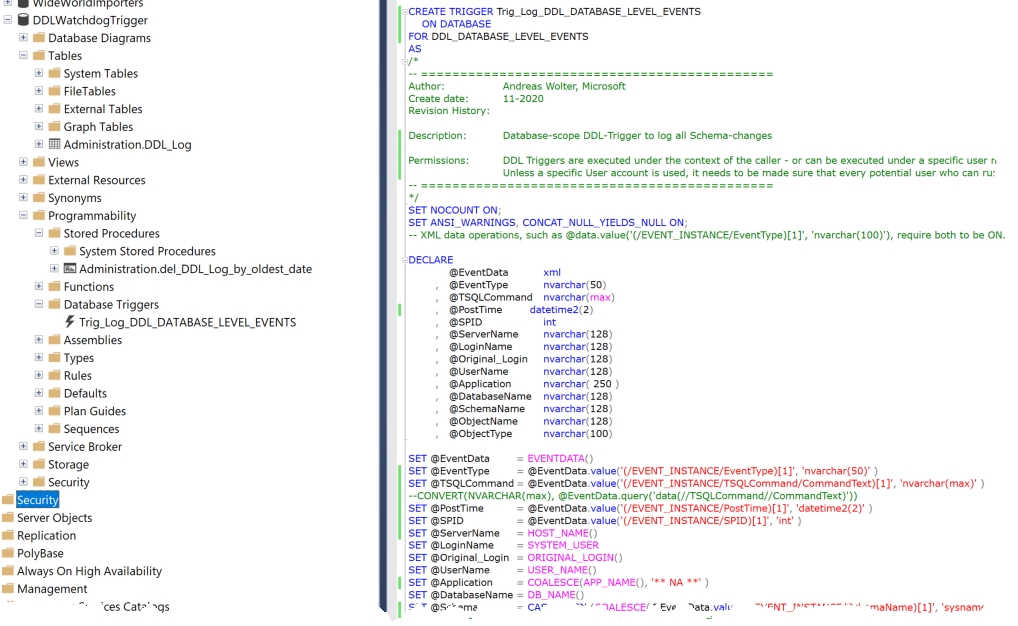The image size is (1018, 626).
Task: Expand the Database Diagrams node
Action: [23, 37]
